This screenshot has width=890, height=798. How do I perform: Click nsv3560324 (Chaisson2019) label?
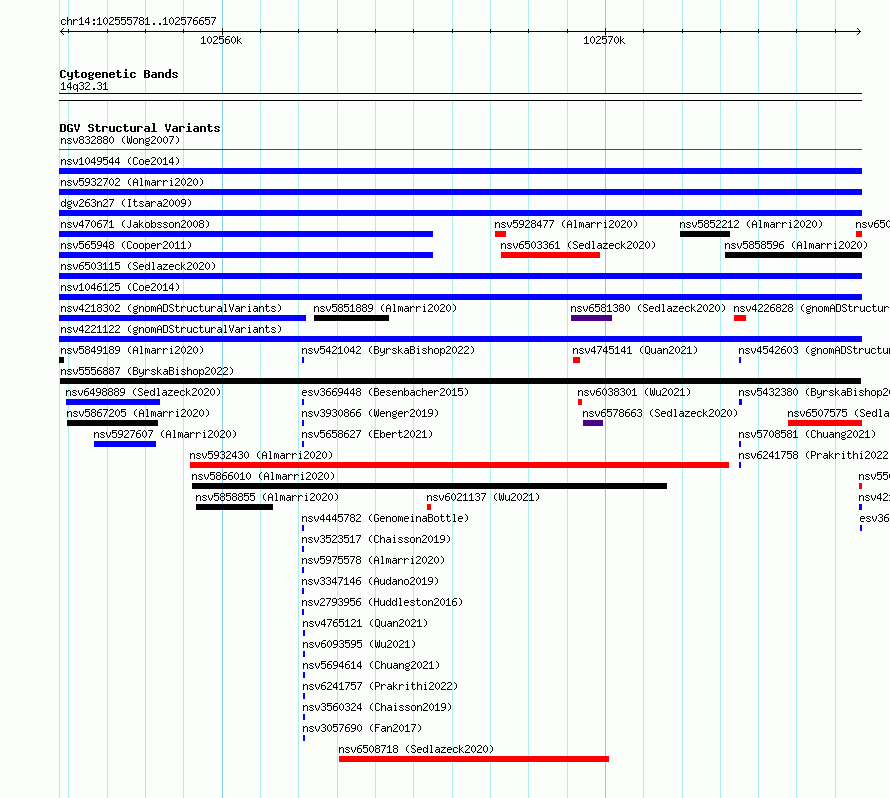click(377, 707)
